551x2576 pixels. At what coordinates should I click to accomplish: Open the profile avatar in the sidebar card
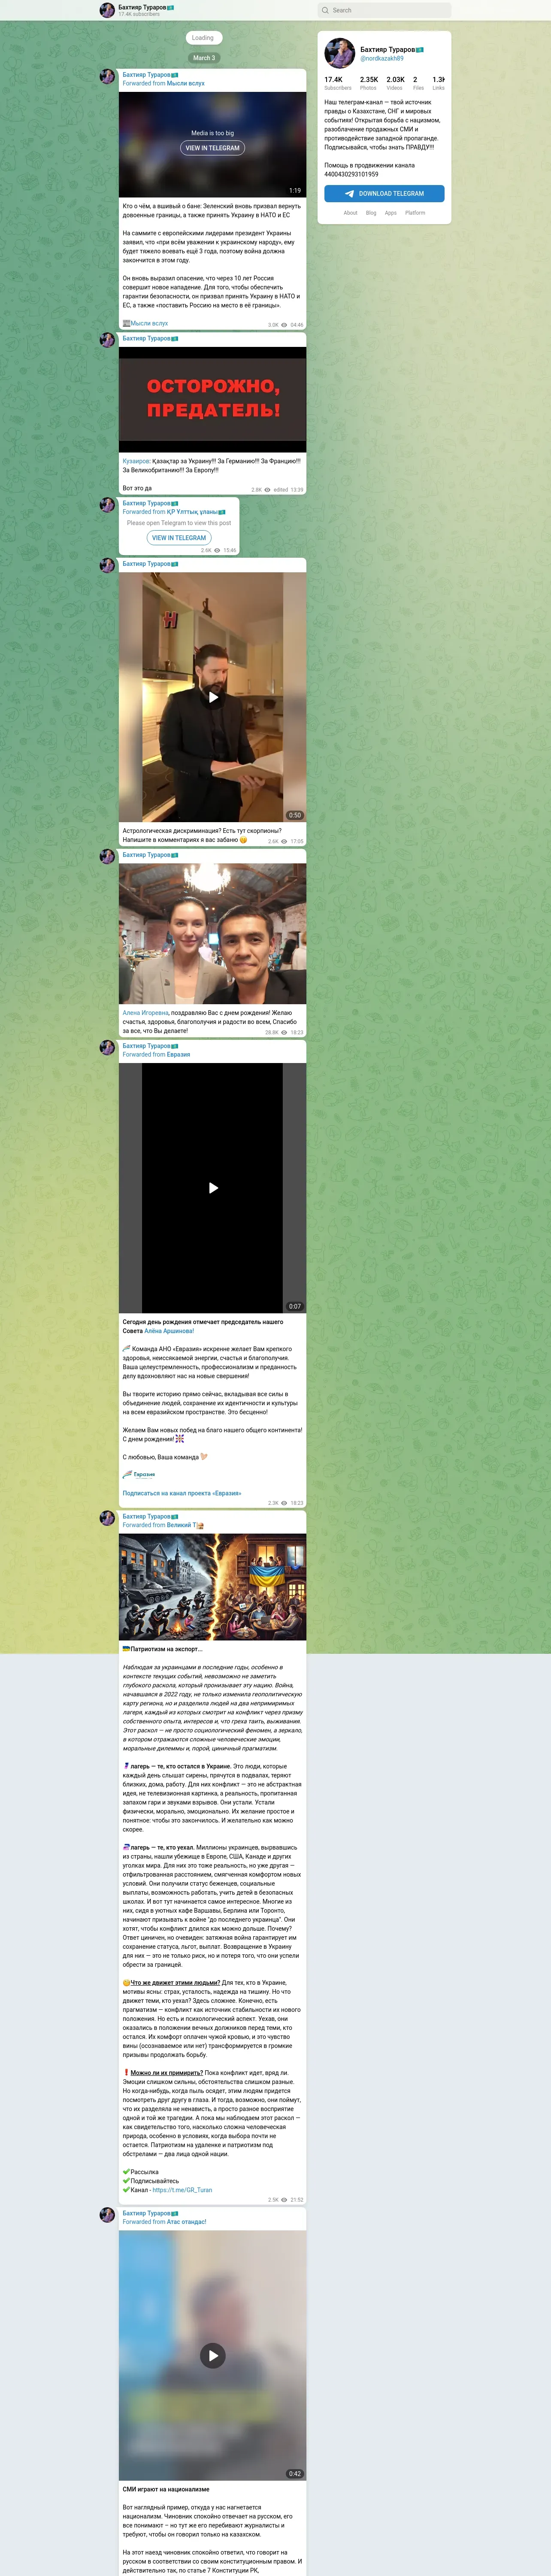pos(340,53)
